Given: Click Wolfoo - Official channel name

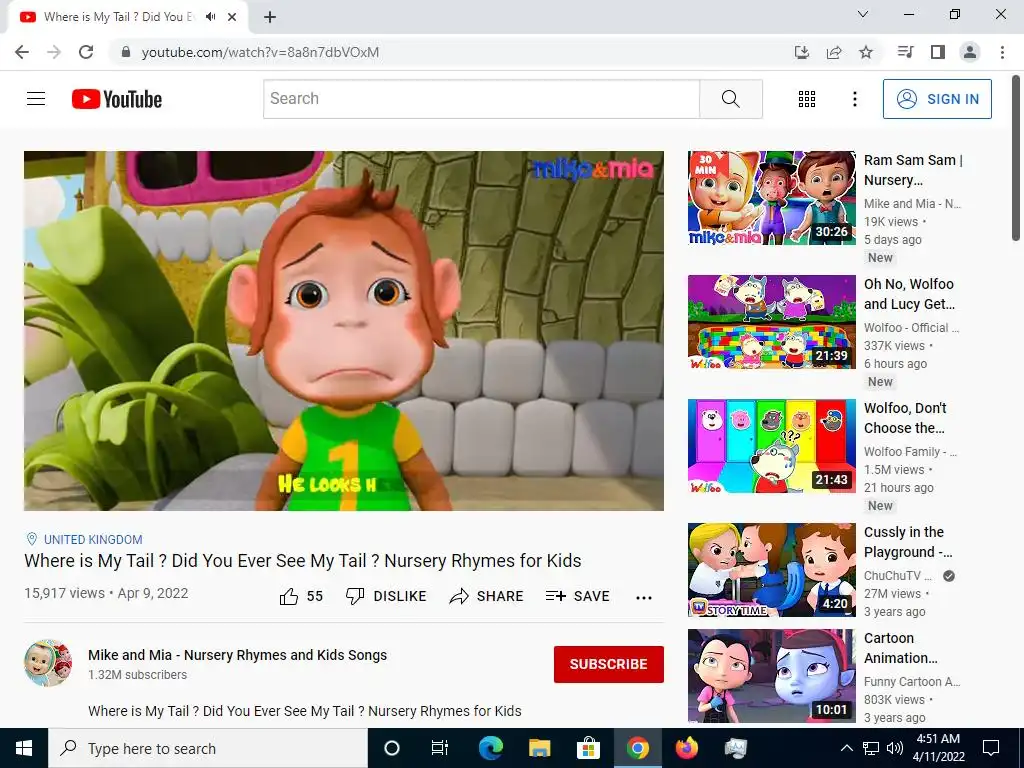Looking at the screenshot, I should 912,327.
